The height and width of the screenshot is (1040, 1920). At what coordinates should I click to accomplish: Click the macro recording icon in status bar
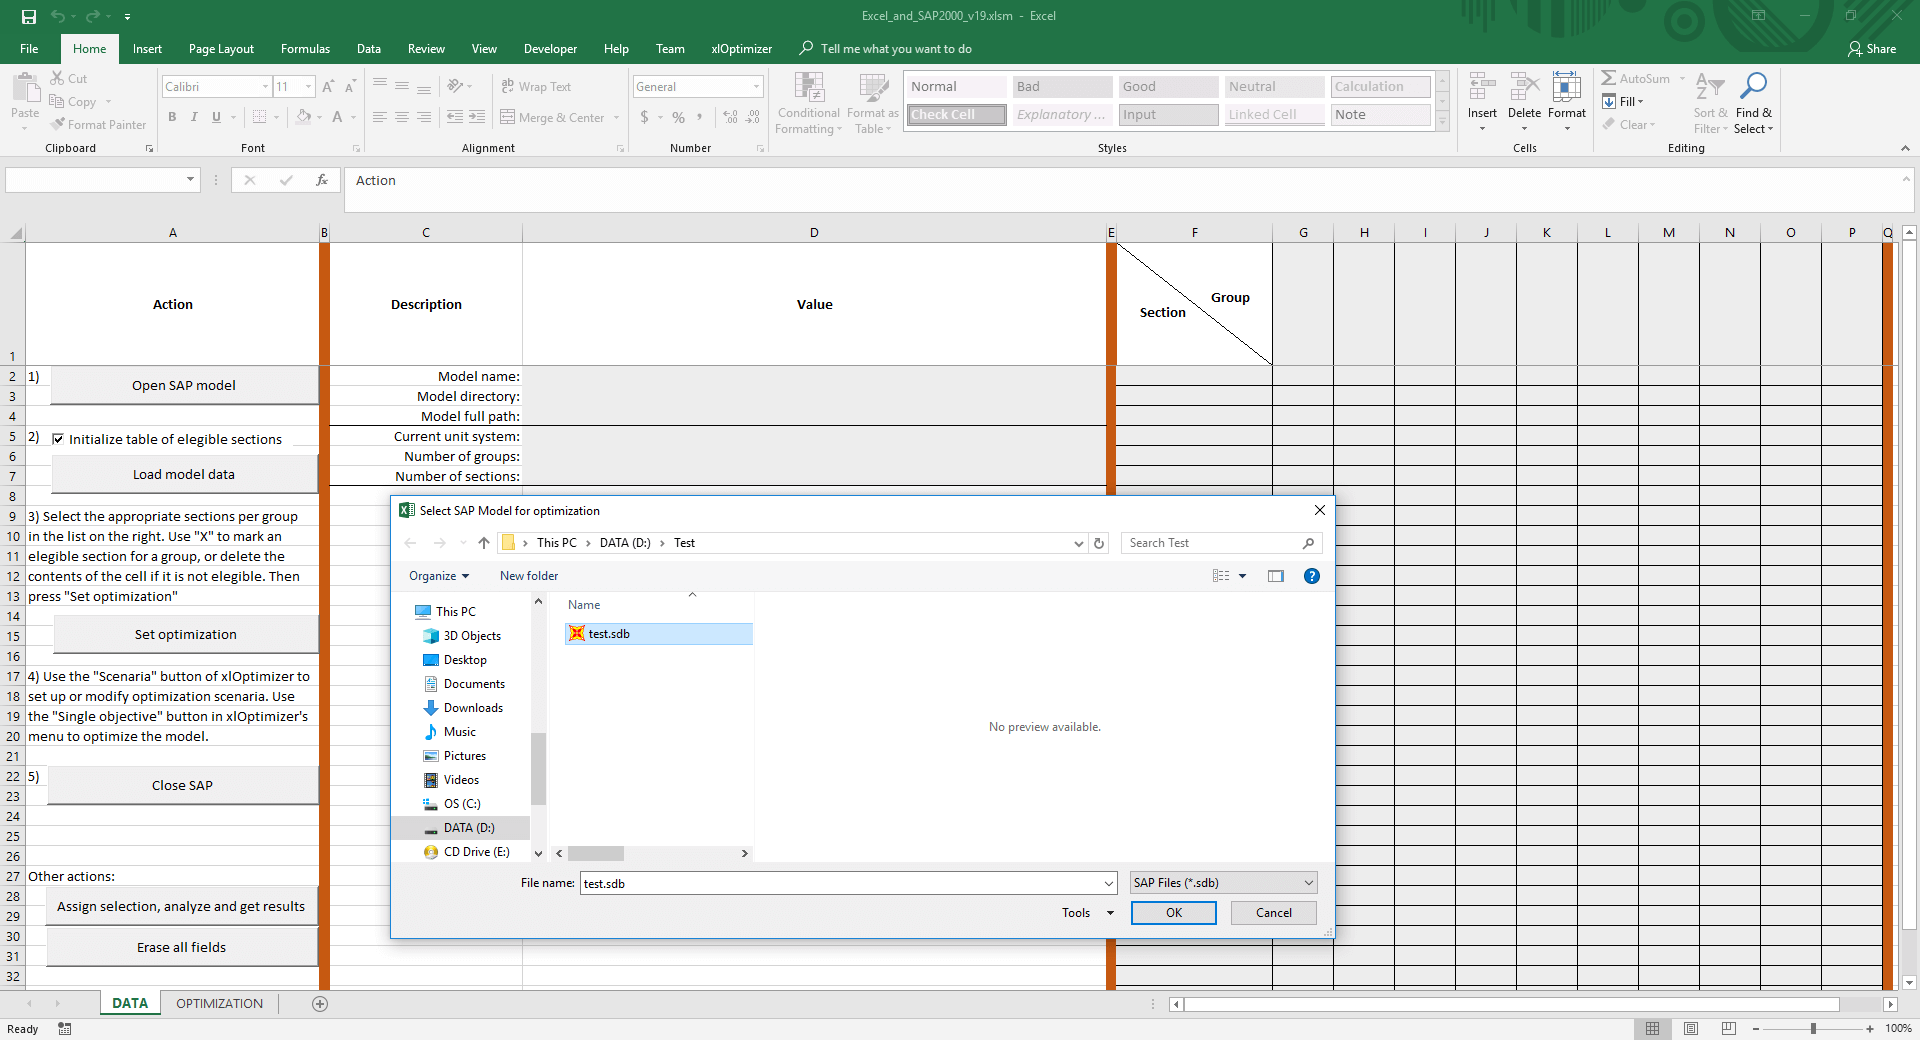click(x=65, y=1029)
